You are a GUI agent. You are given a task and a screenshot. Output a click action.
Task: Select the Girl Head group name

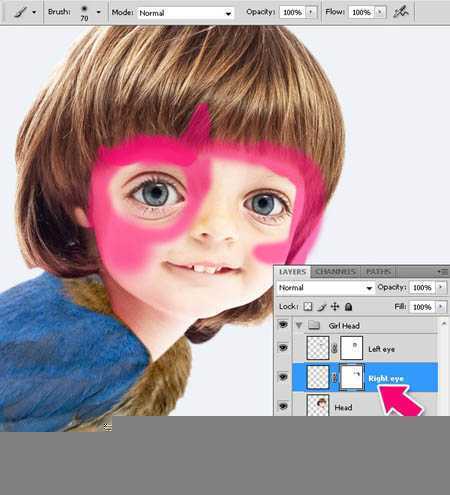coord(344,326)
